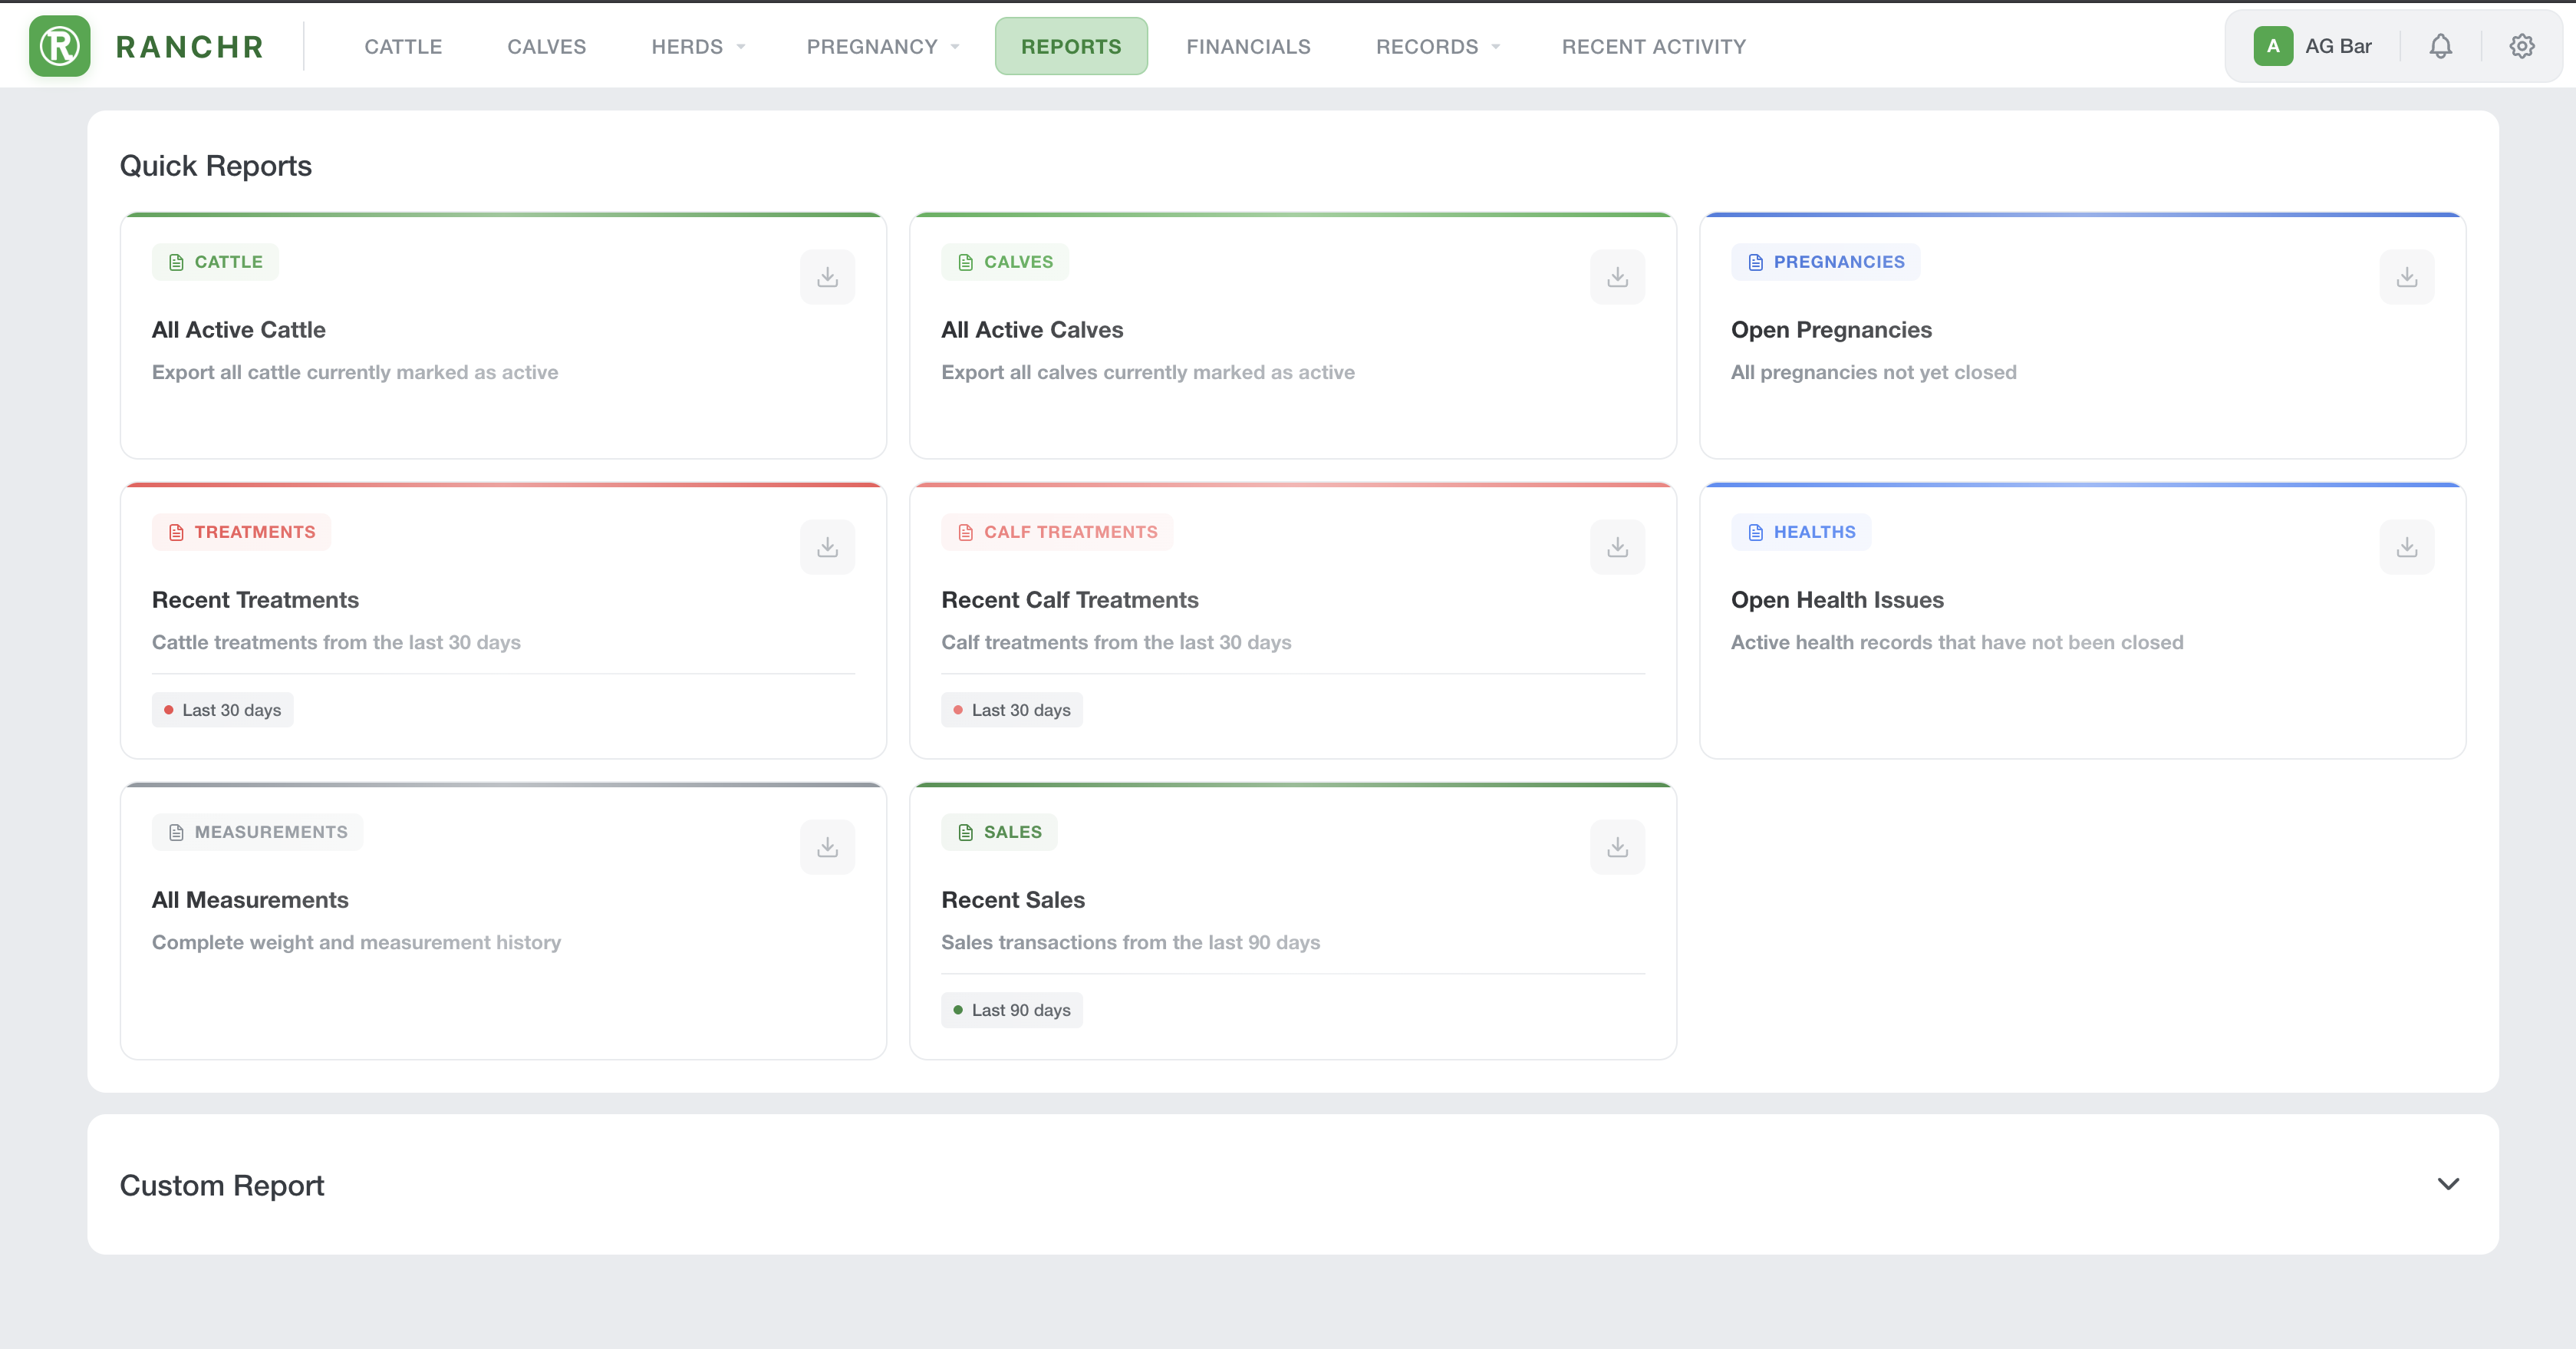Screen dimensions: 2576x1349
Task: Click the Ranchr logo icon
Action: click(x=59, y=46)
